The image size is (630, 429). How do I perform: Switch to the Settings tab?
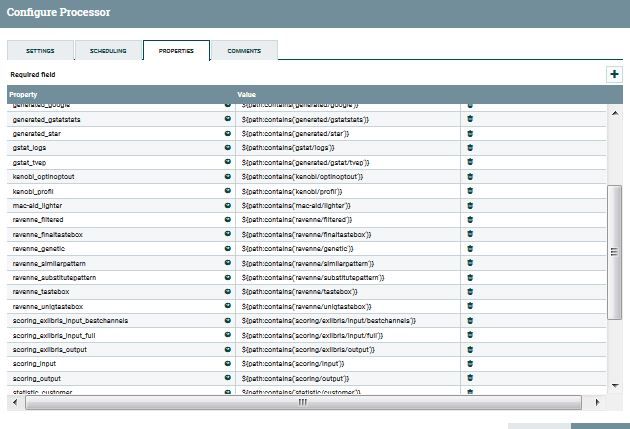[x=40, y=51]
